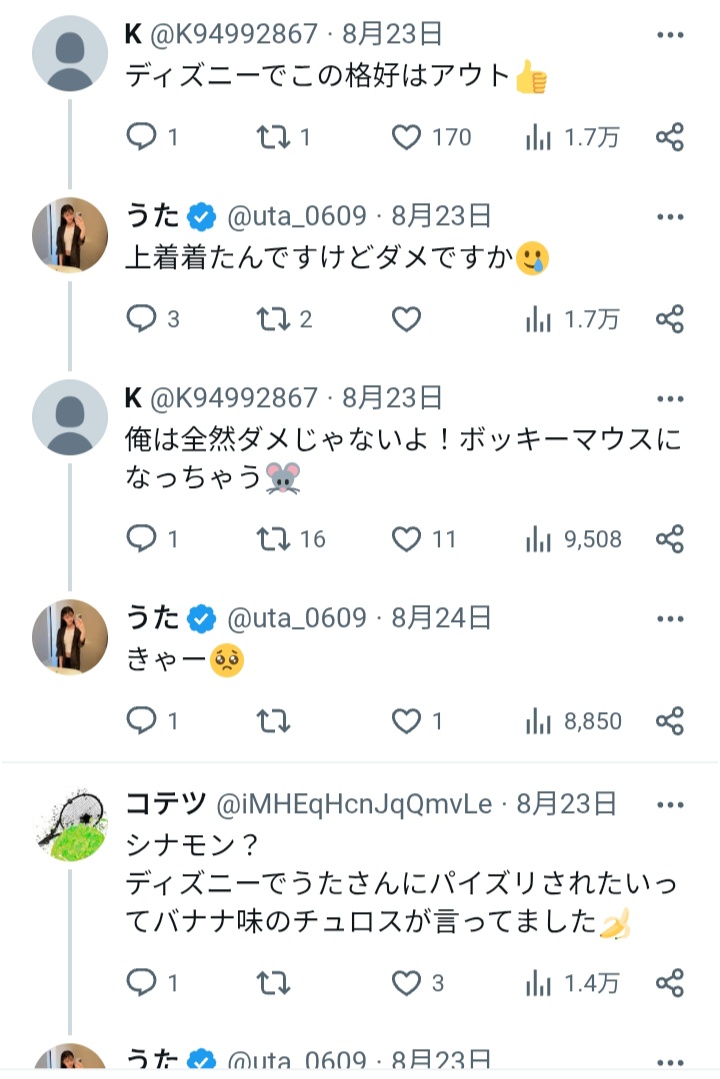Viewport: 720px width, 1079px height.
Task: Like うた's reply with 3 comments
Action: point(406,319)
